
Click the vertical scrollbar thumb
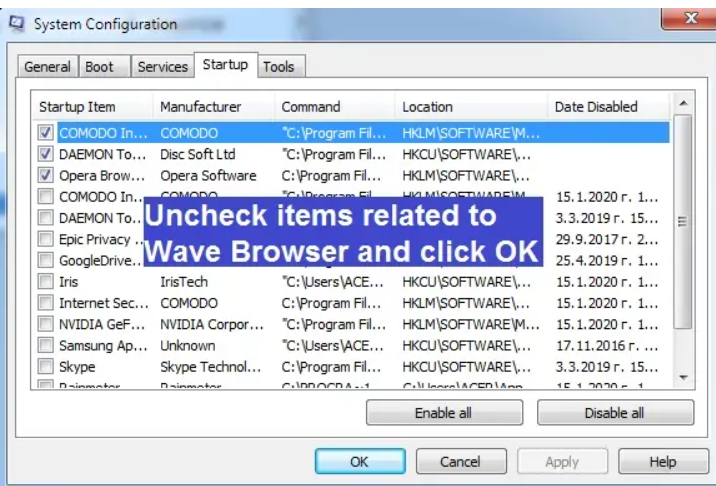683,222
